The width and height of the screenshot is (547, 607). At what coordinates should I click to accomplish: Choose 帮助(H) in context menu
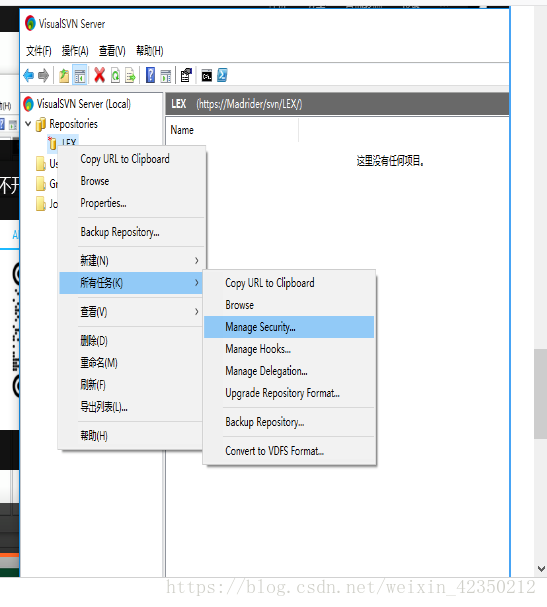coord(132,436)
